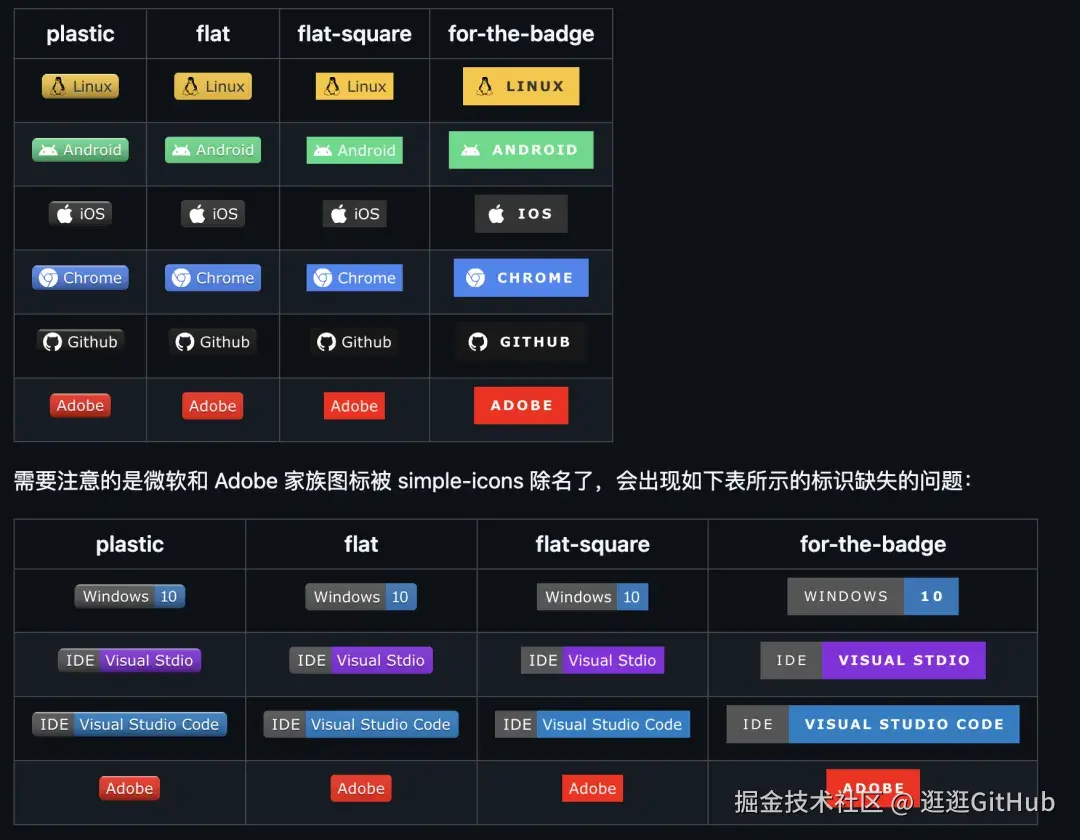Viewport: 1080px width, 840px height.
Task: Click the IDE Visual Stdio purple badge in flat style
Action: [x=360, y=660]
